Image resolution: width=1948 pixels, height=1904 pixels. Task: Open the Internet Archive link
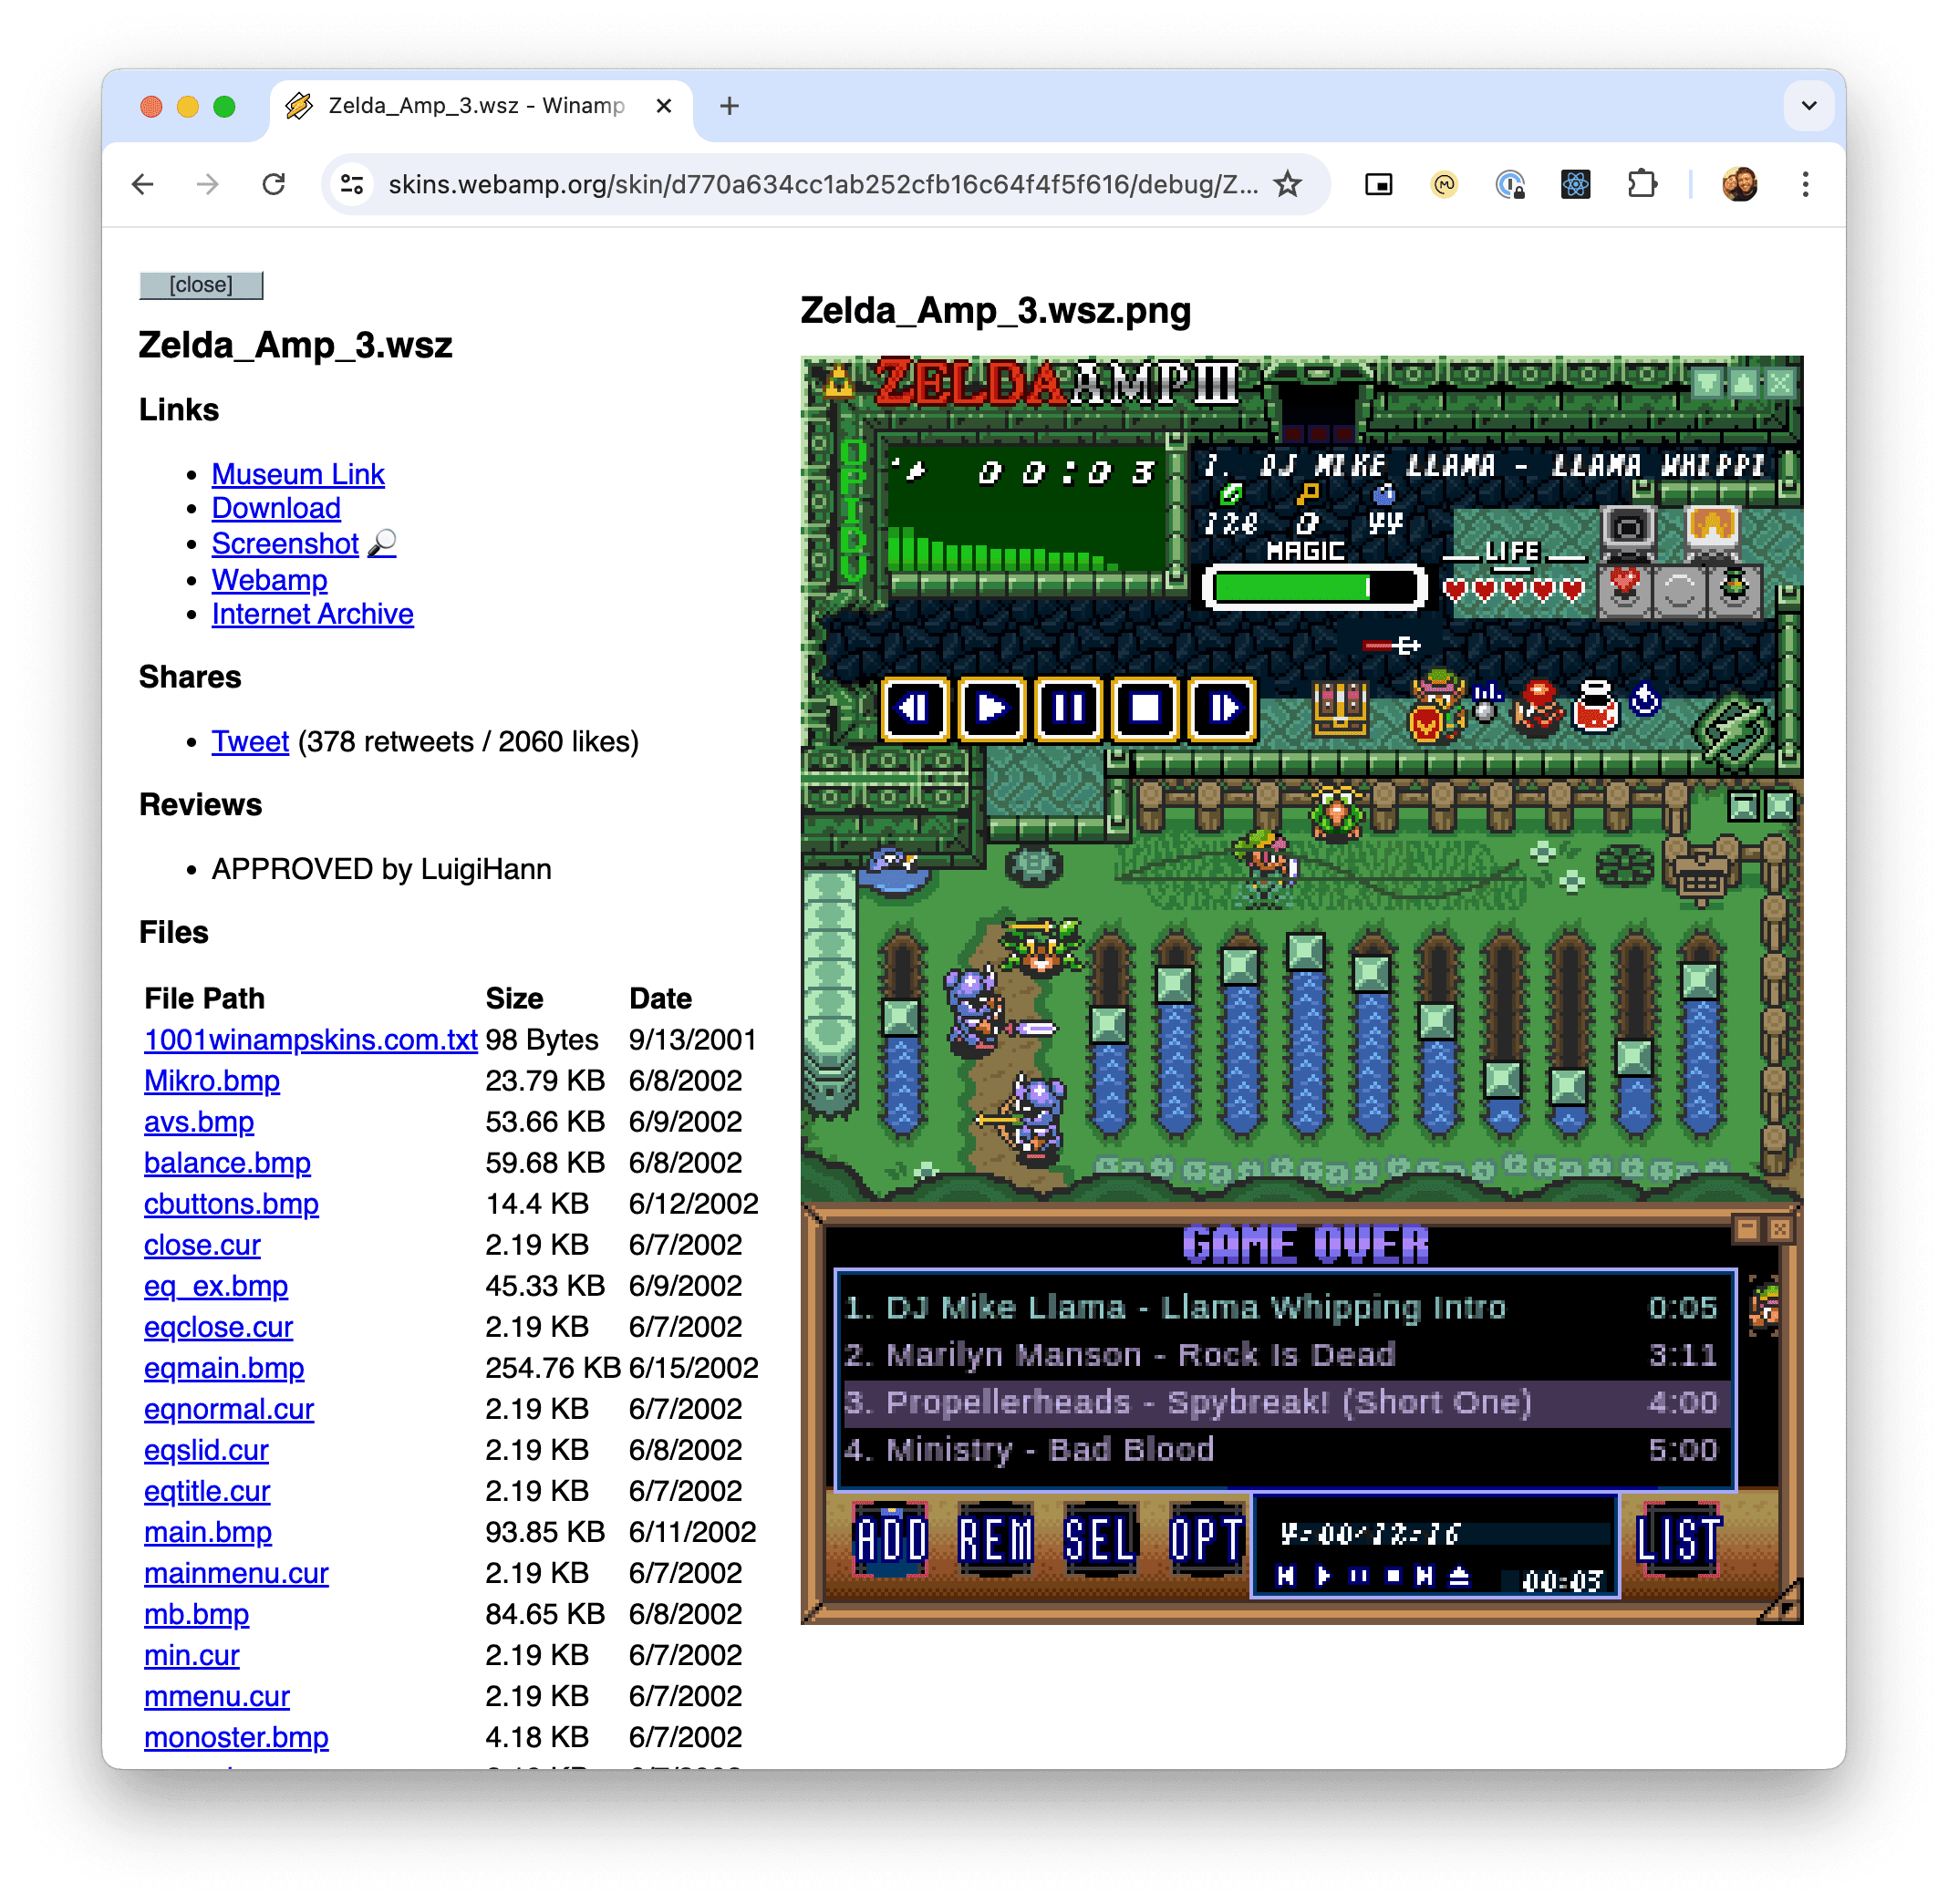click(312, 613)
